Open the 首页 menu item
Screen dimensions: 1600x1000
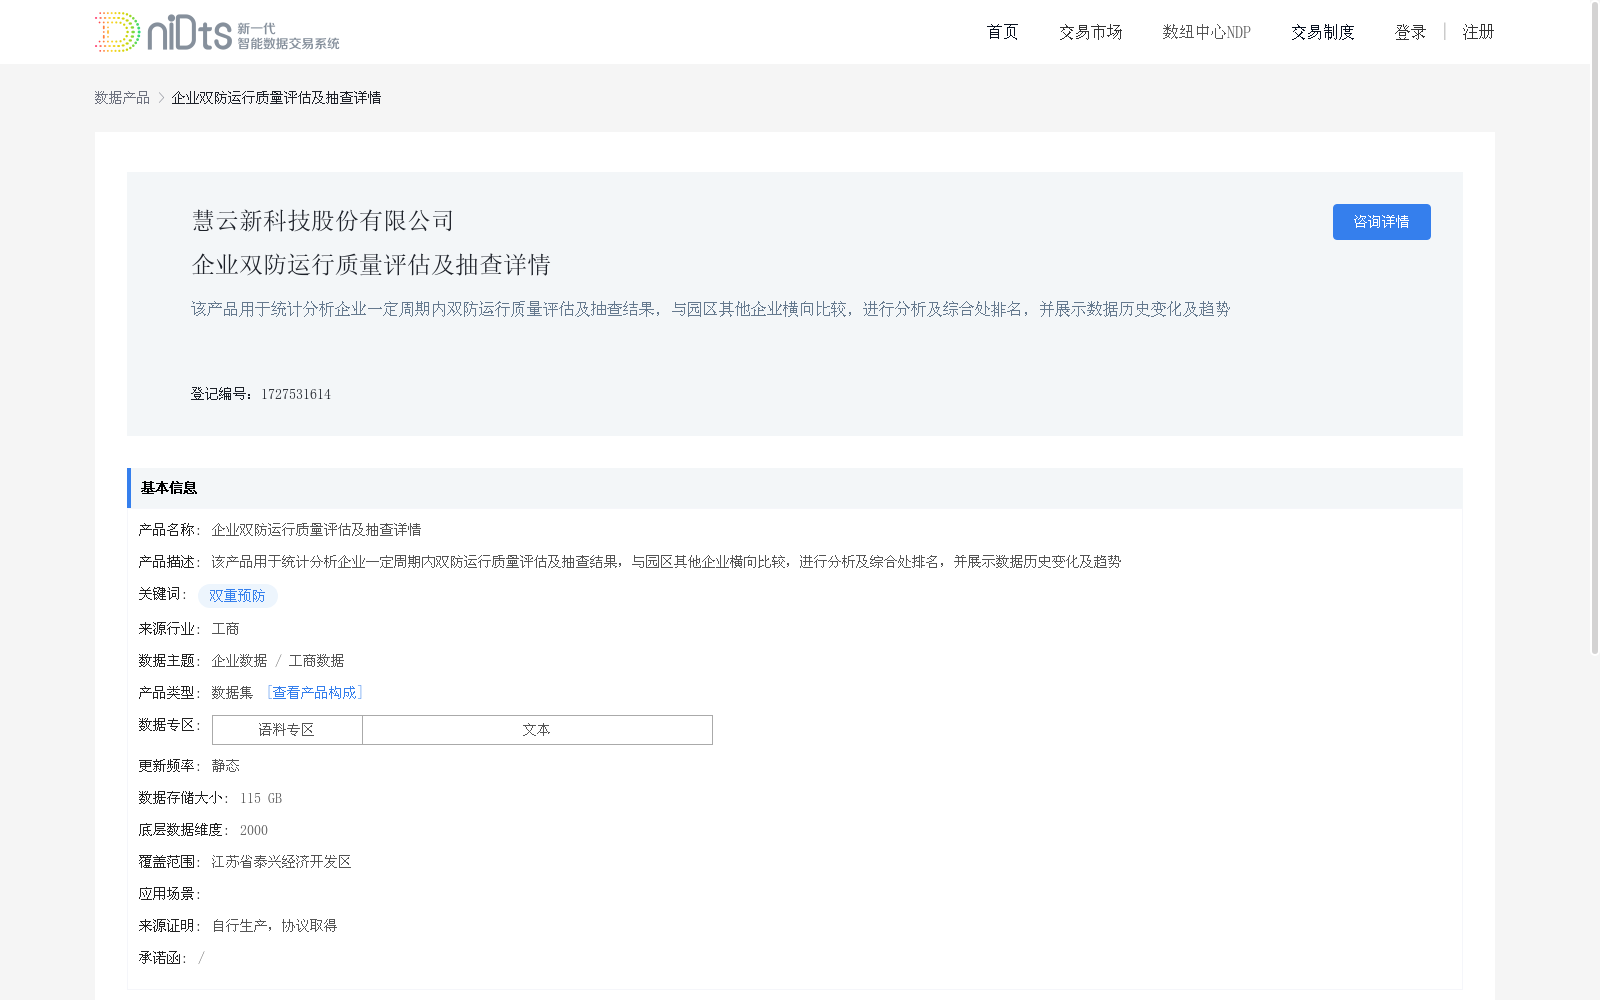coord(1002,32)
